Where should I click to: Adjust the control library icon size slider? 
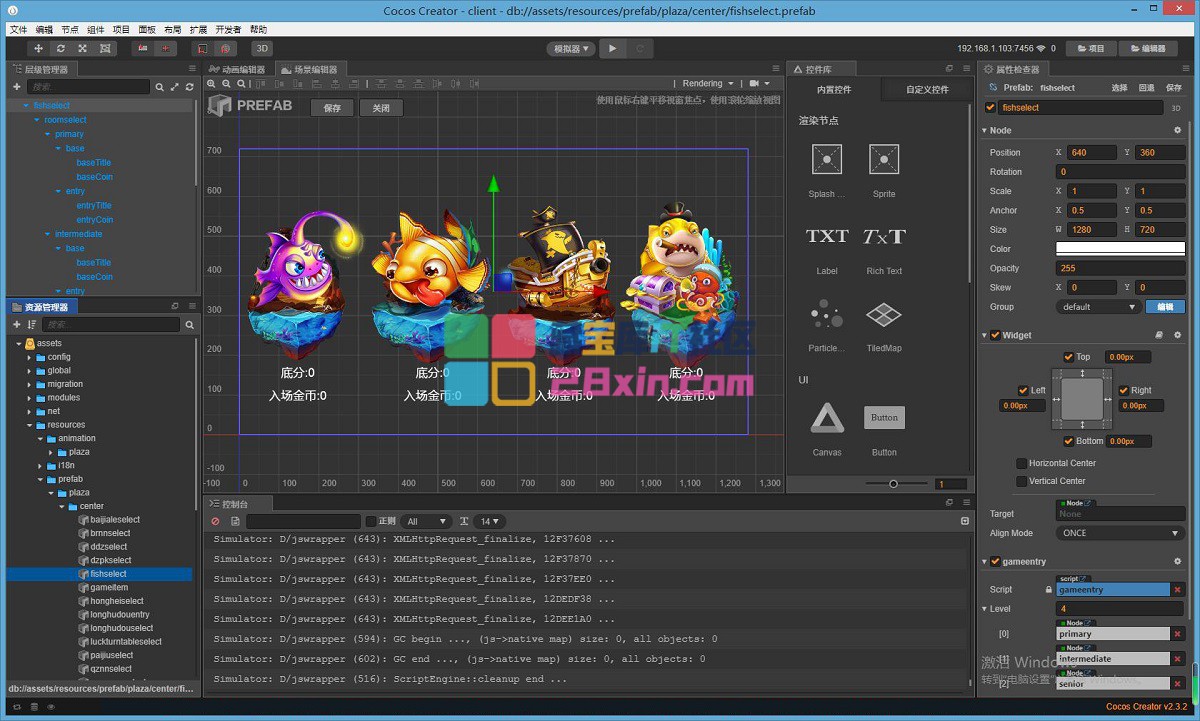[x=894, y=484]
